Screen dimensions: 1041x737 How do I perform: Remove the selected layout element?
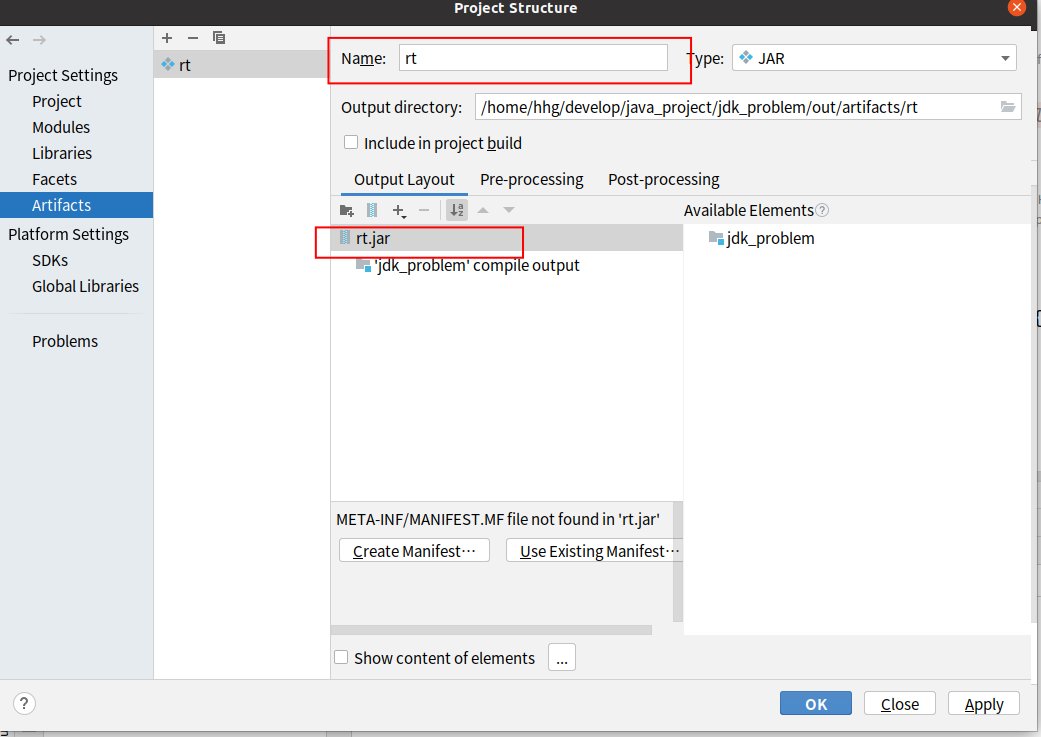424,210
